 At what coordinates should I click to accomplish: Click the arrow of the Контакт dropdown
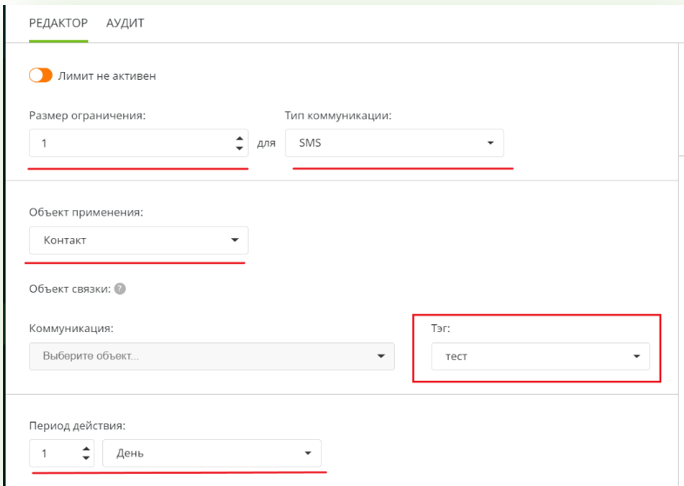click(x=234, y=240)
